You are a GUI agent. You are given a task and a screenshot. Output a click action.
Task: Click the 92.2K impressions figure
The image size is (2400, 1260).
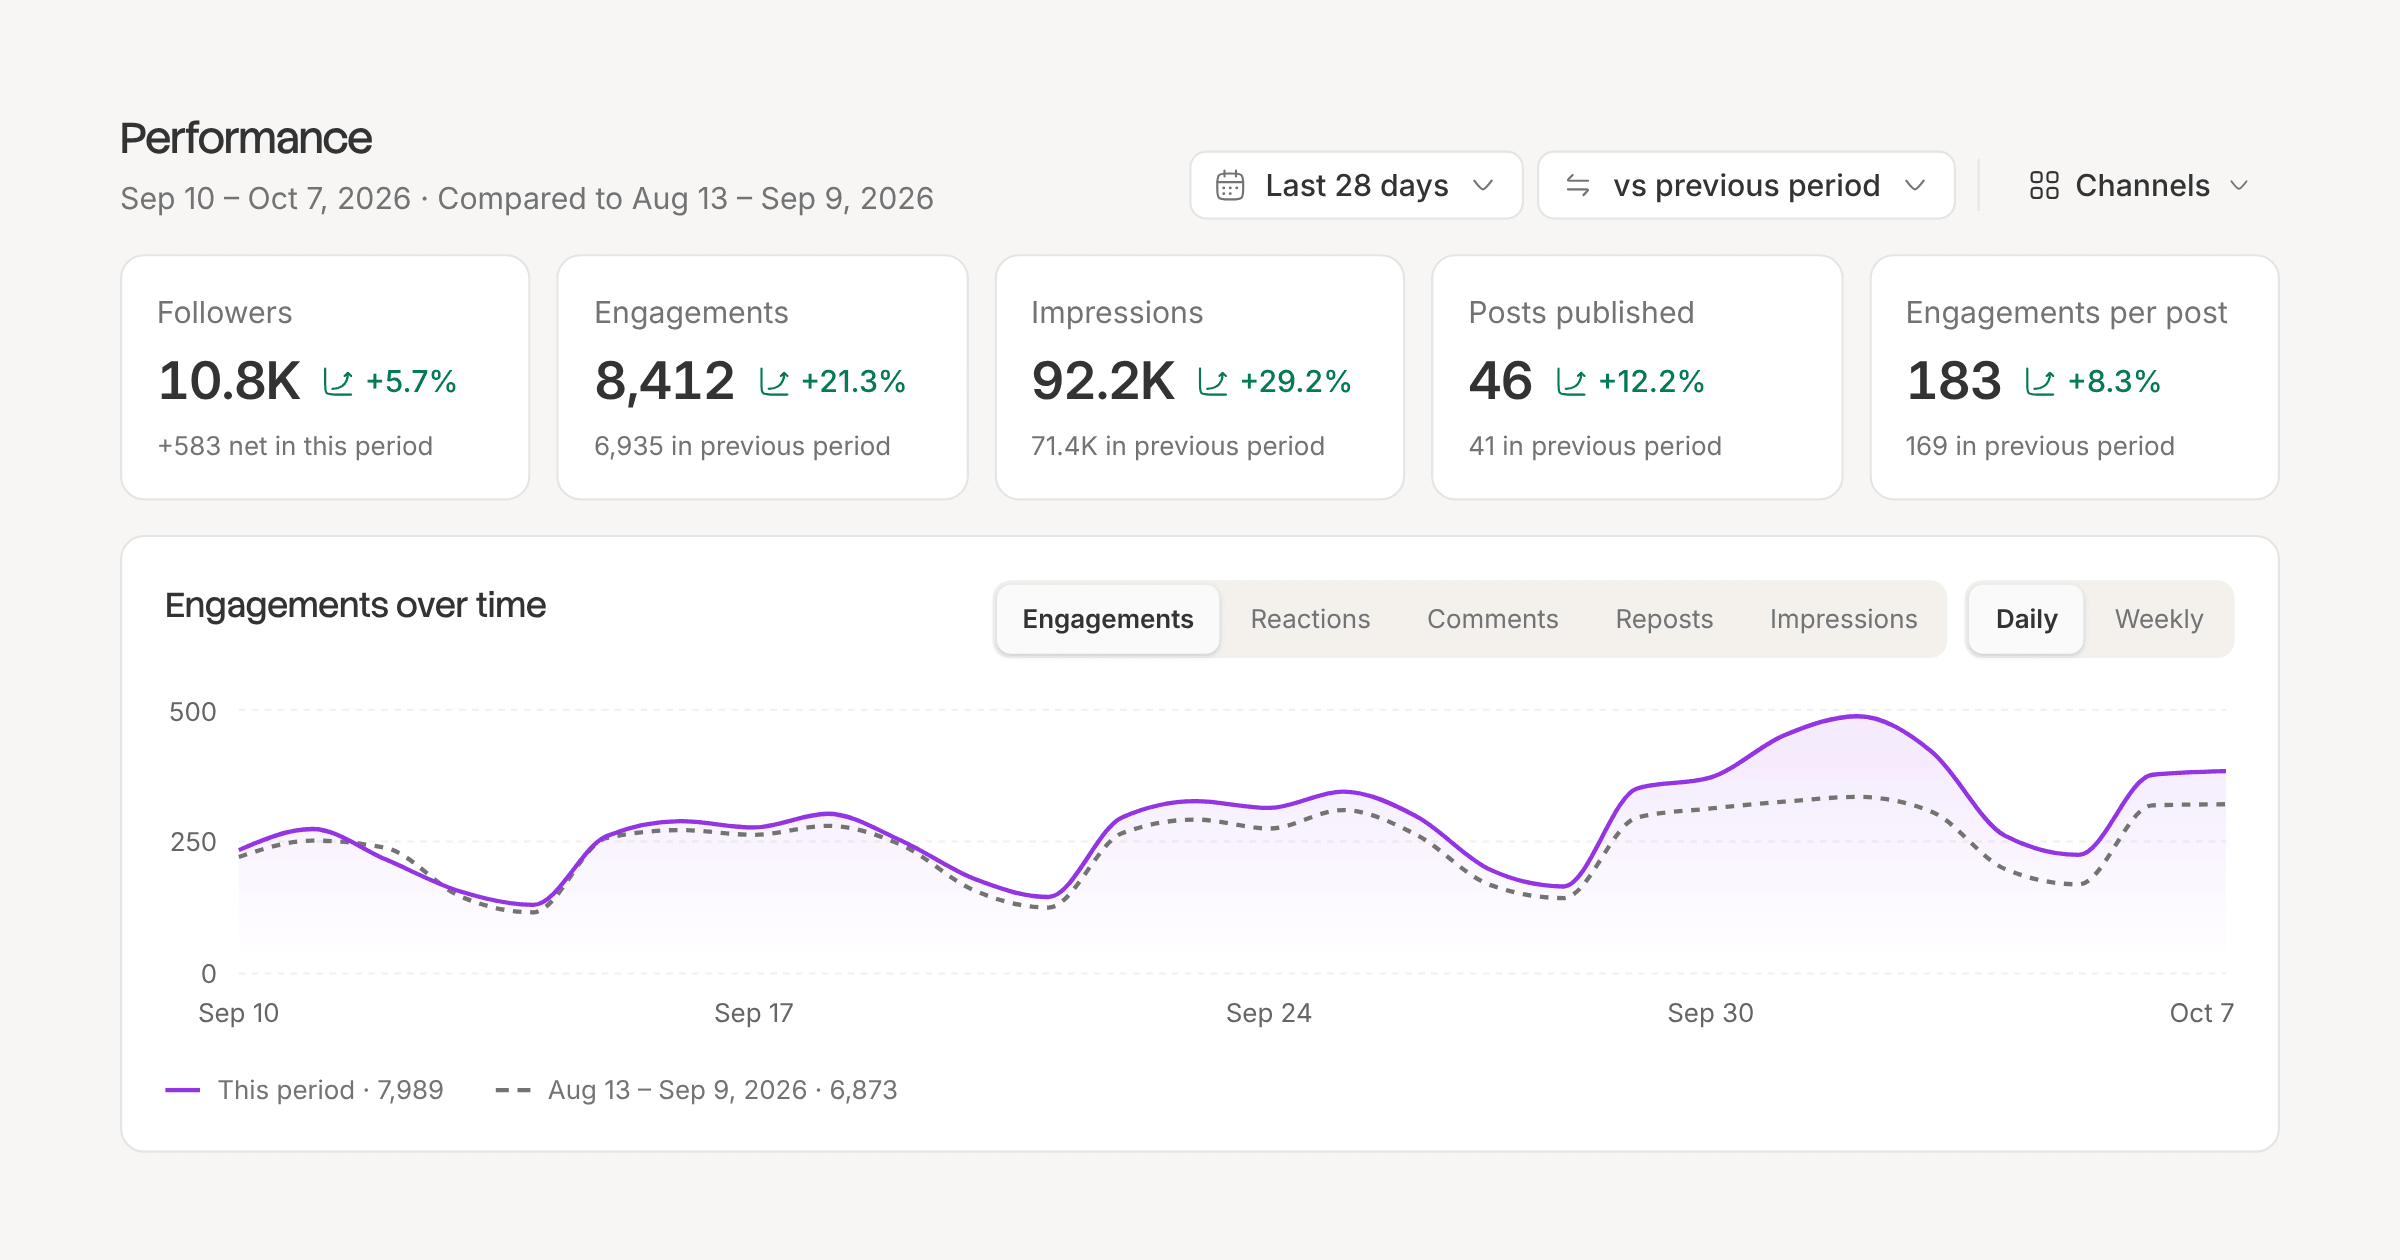[x=1103, y=382]
